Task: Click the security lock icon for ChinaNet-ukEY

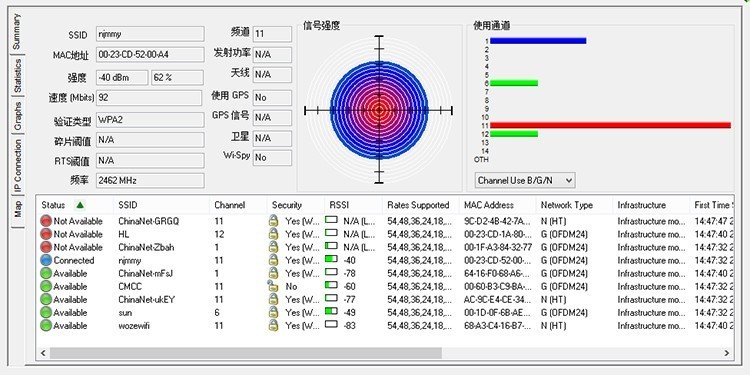Action: pyautogui.click(x=273, y=299)
